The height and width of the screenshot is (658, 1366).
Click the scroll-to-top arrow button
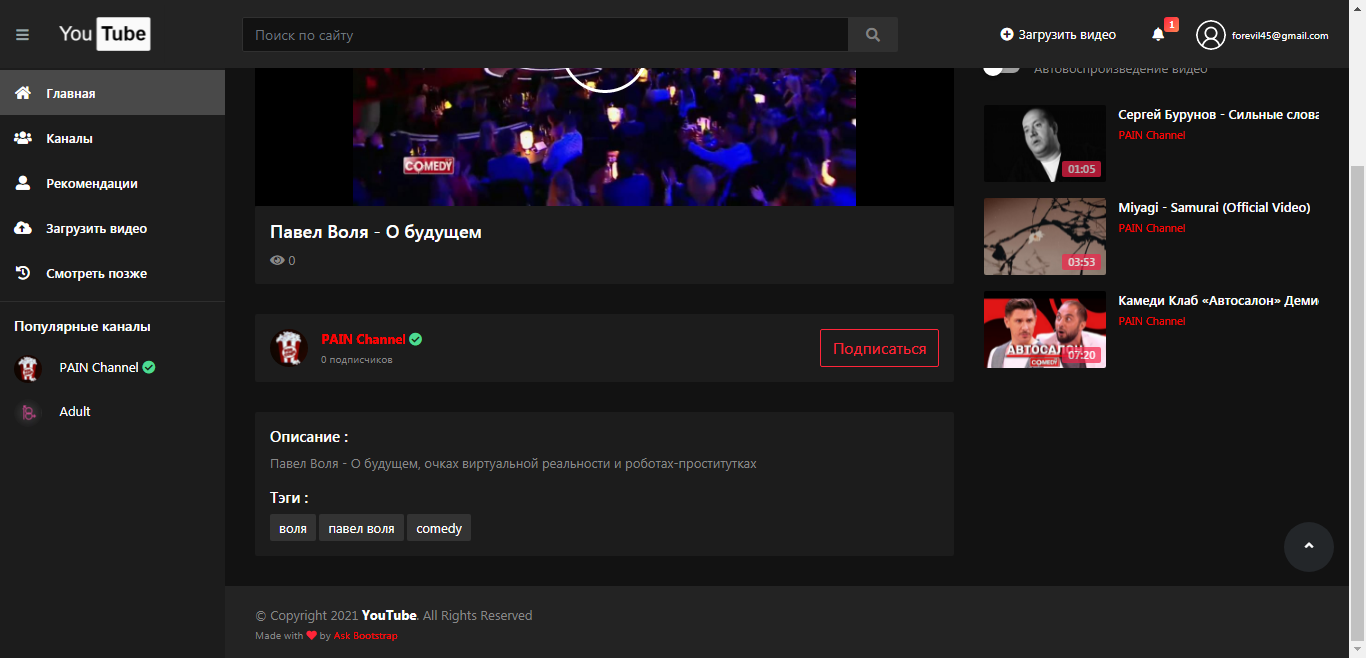1309,547
